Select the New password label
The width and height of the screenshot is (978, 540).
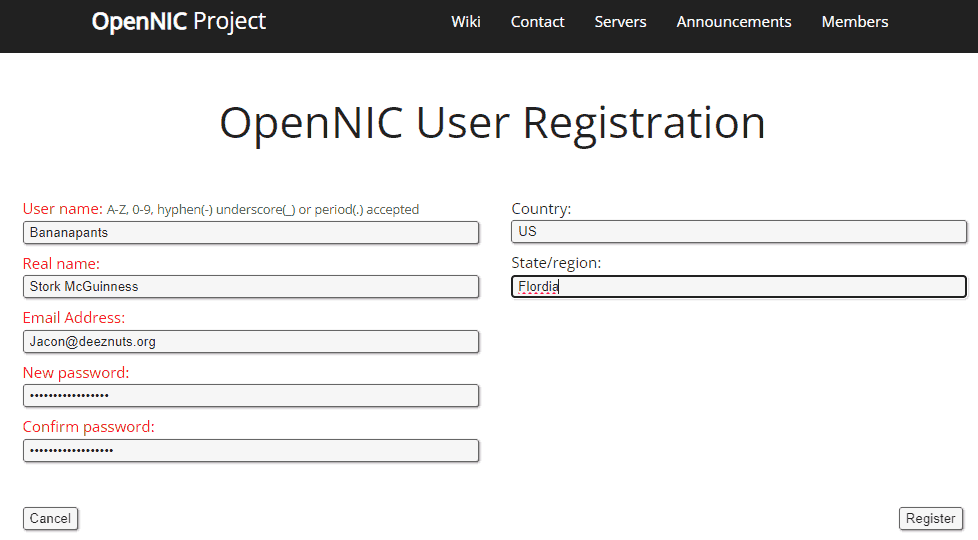pyautogui.click(x=76, y=373)
